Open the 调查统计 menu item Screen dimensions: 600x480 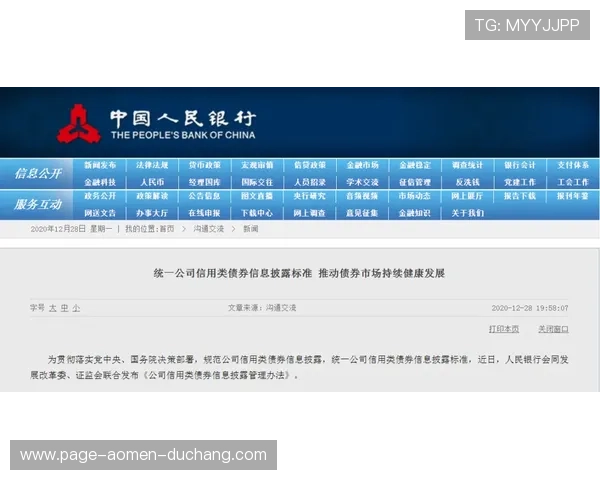(467, 165)
